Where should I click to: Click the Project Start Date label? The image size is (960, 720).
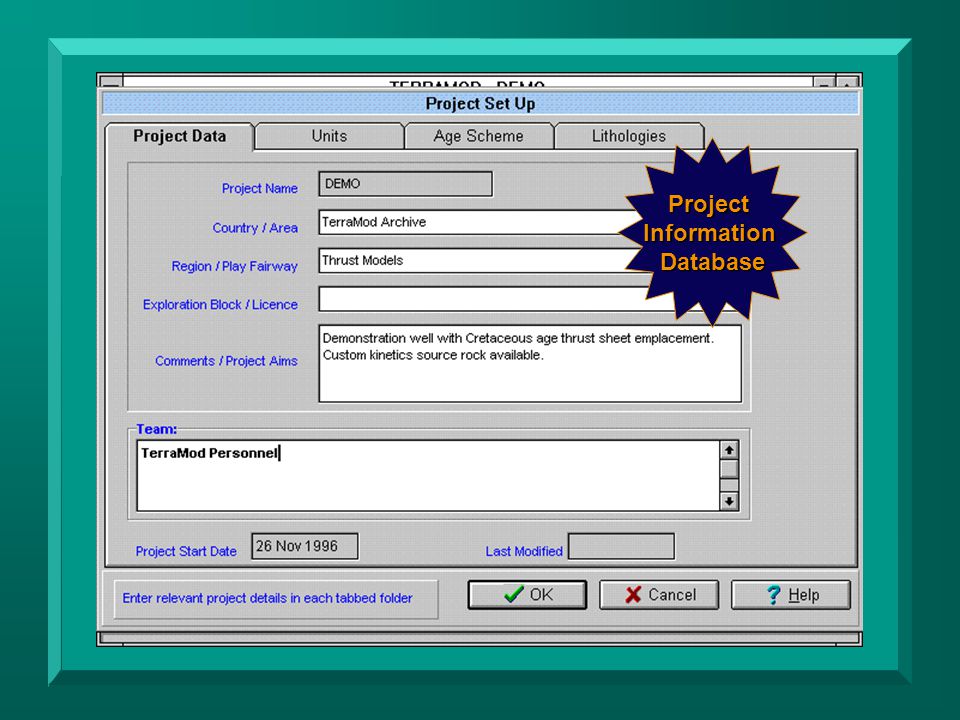coord(186,551)
